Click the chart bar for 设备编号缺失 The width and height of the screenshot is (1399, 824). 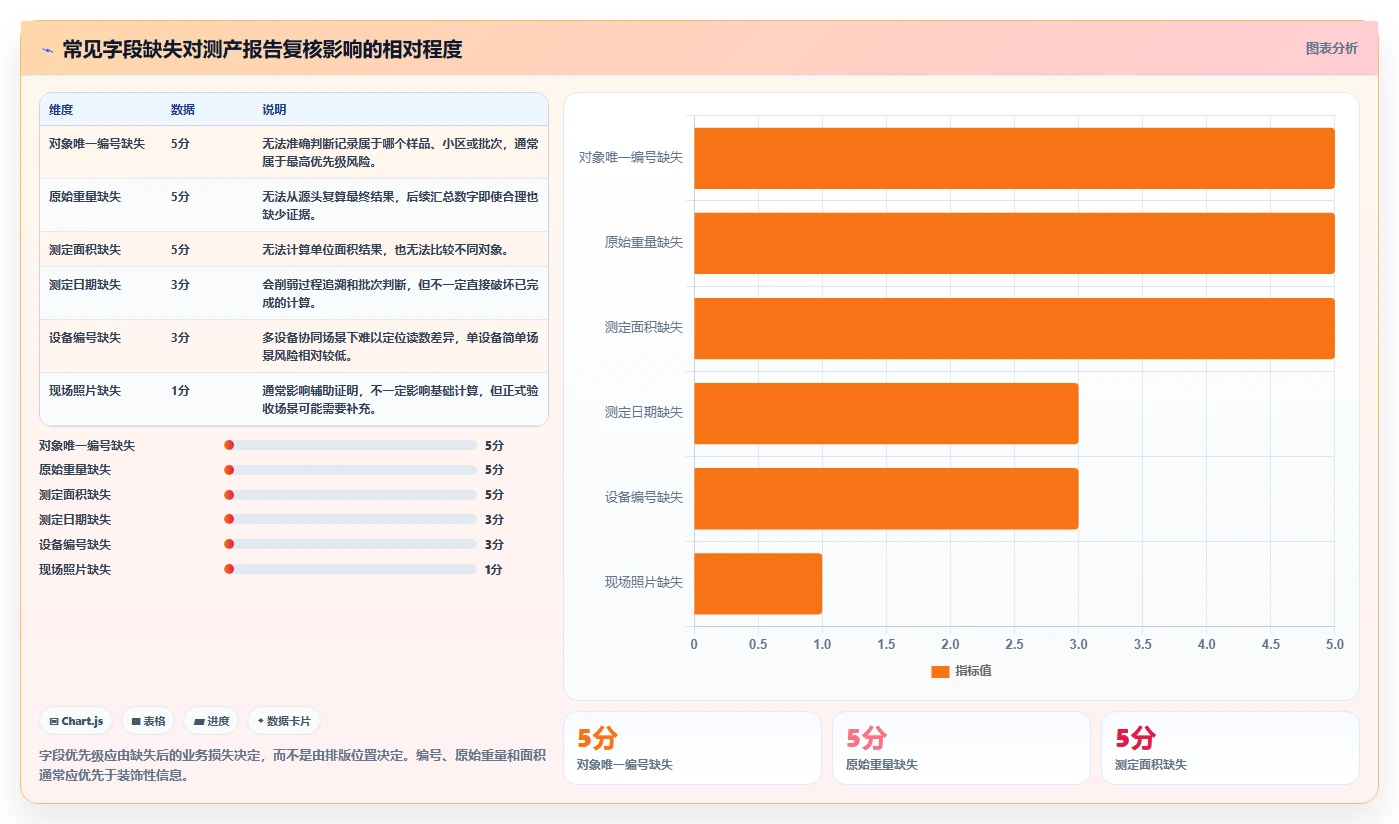coord(886,498)
